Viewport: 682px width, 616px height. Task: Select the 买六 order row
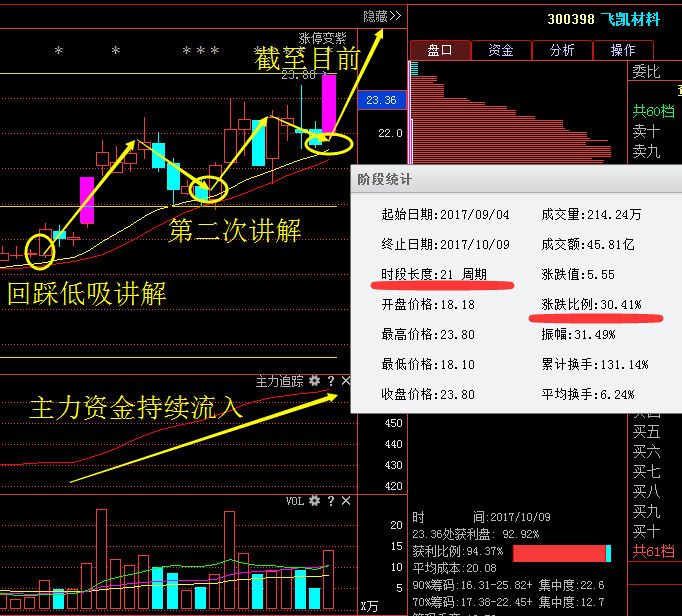[646, 452]
